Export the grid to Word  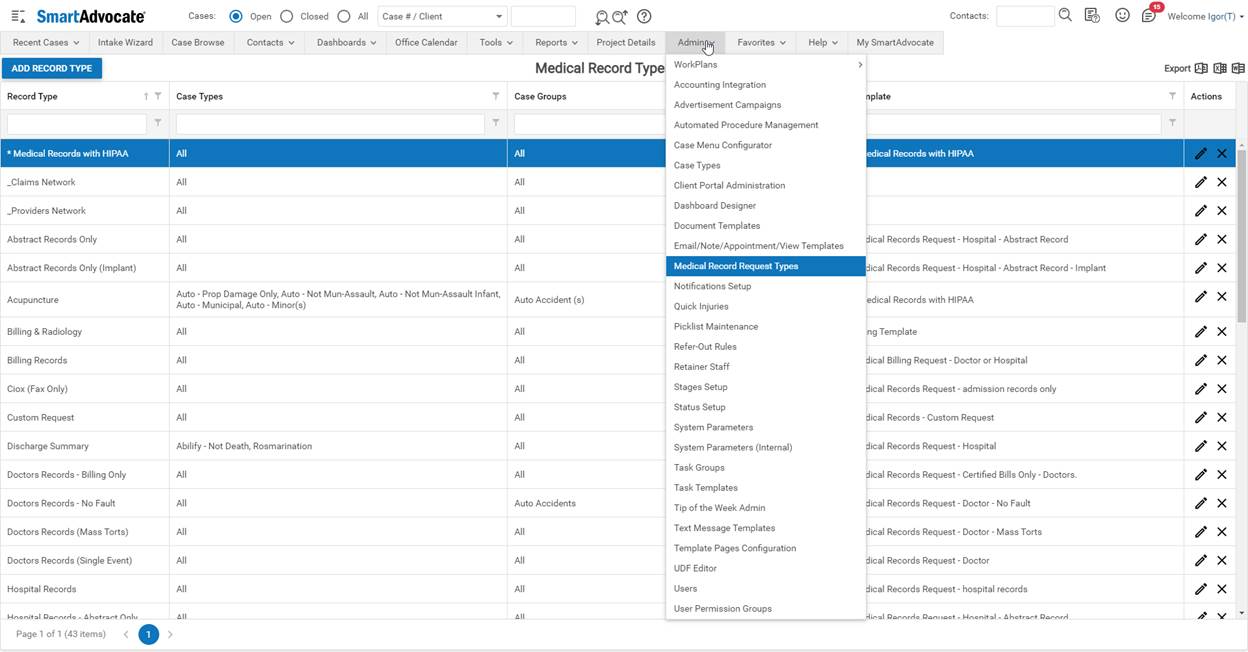tap(1238, 68)
